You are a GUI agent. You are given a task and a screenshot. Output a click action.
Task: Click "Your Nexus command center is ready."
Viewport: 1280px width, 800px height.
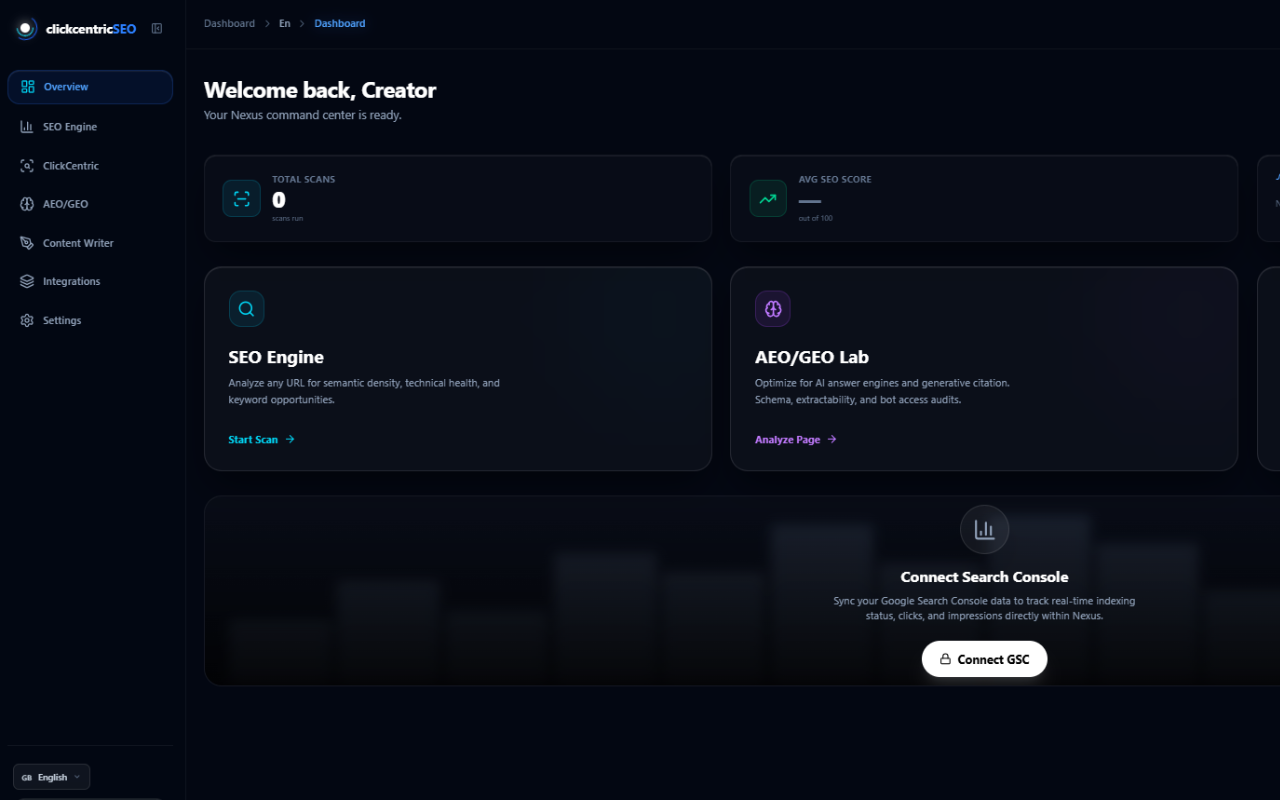(x=303, y=115)
